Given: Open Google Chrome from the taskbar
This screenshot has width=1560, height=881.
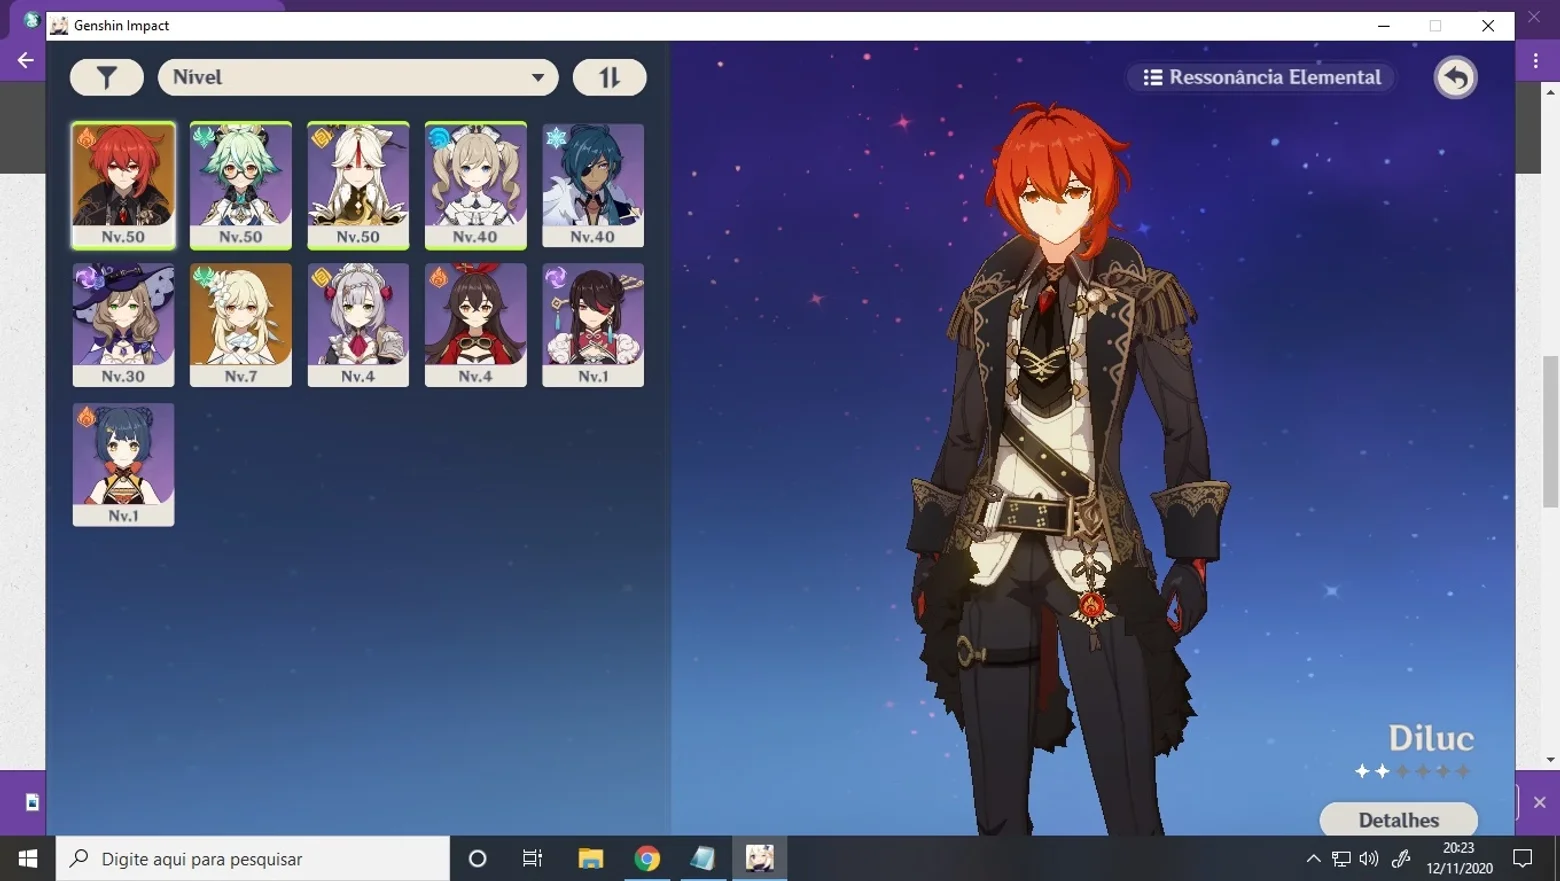Looking at the screenshot, I should click(647, 858).
